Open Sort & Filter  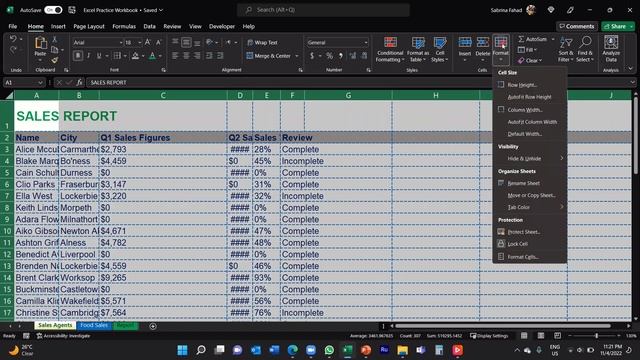[x=566, y=49]
